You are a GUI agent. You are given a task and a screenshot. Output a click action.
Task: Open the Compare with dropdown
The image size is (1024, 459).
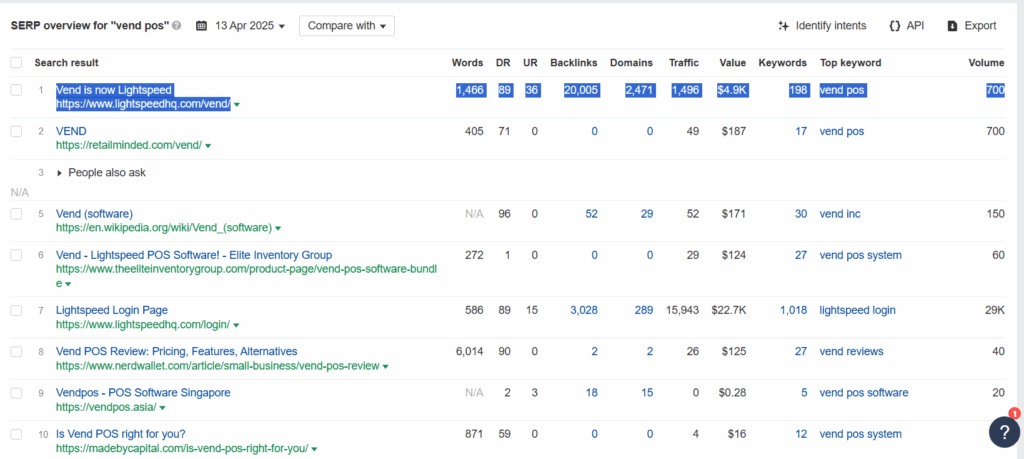point(347,26)
